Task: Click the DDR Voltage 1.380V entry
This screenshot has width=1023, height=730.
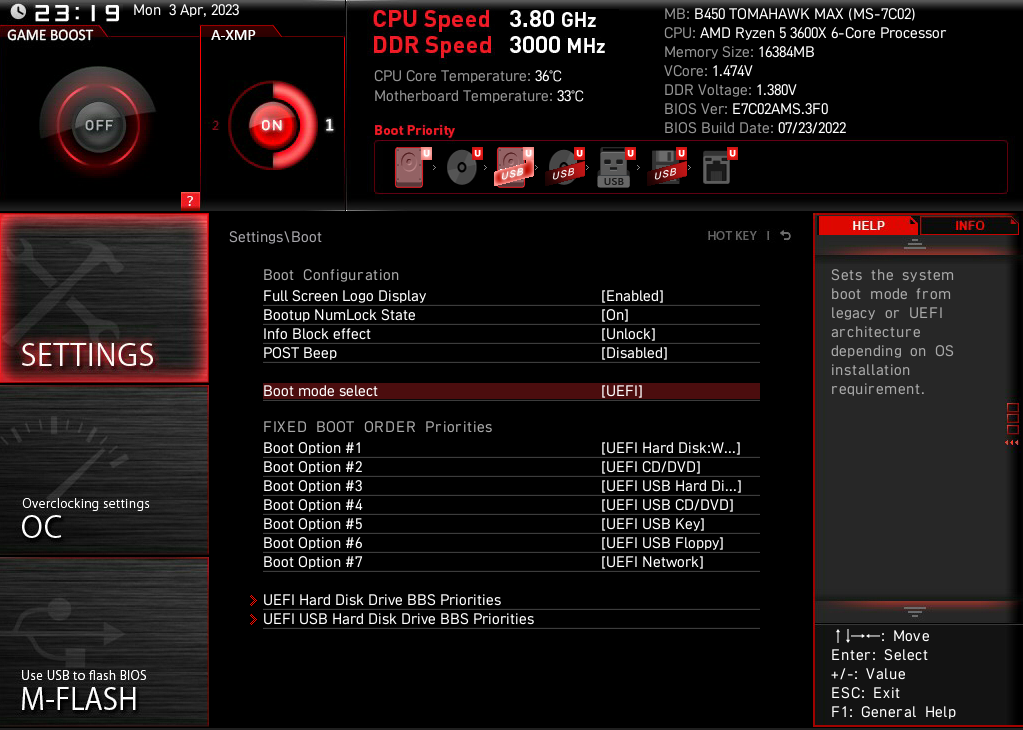Action: [x=730, y=90]
